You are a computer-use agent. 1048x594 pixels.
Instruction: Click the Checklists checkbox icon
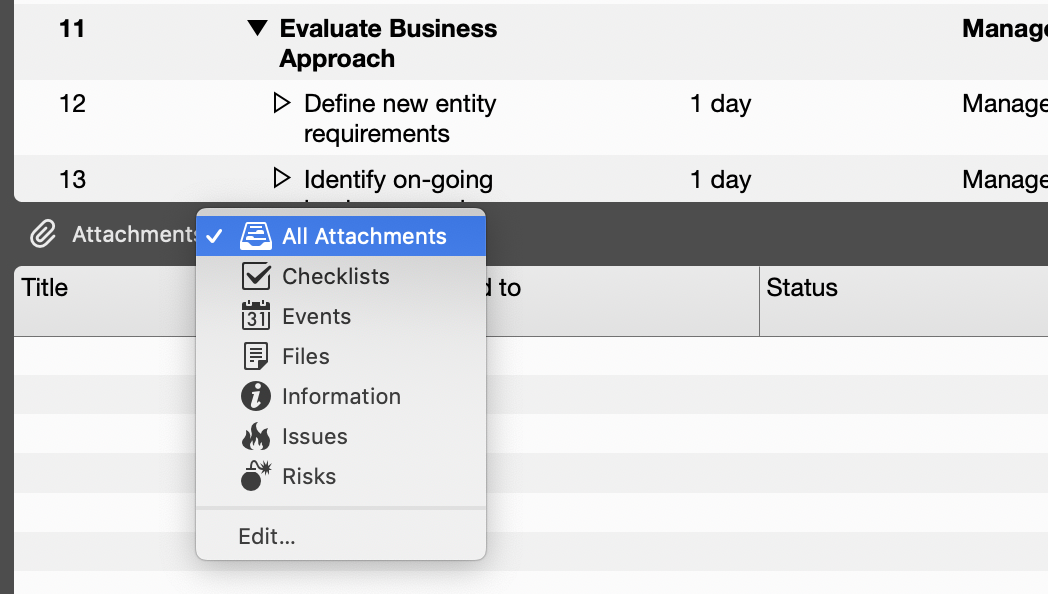click(257, 276)
